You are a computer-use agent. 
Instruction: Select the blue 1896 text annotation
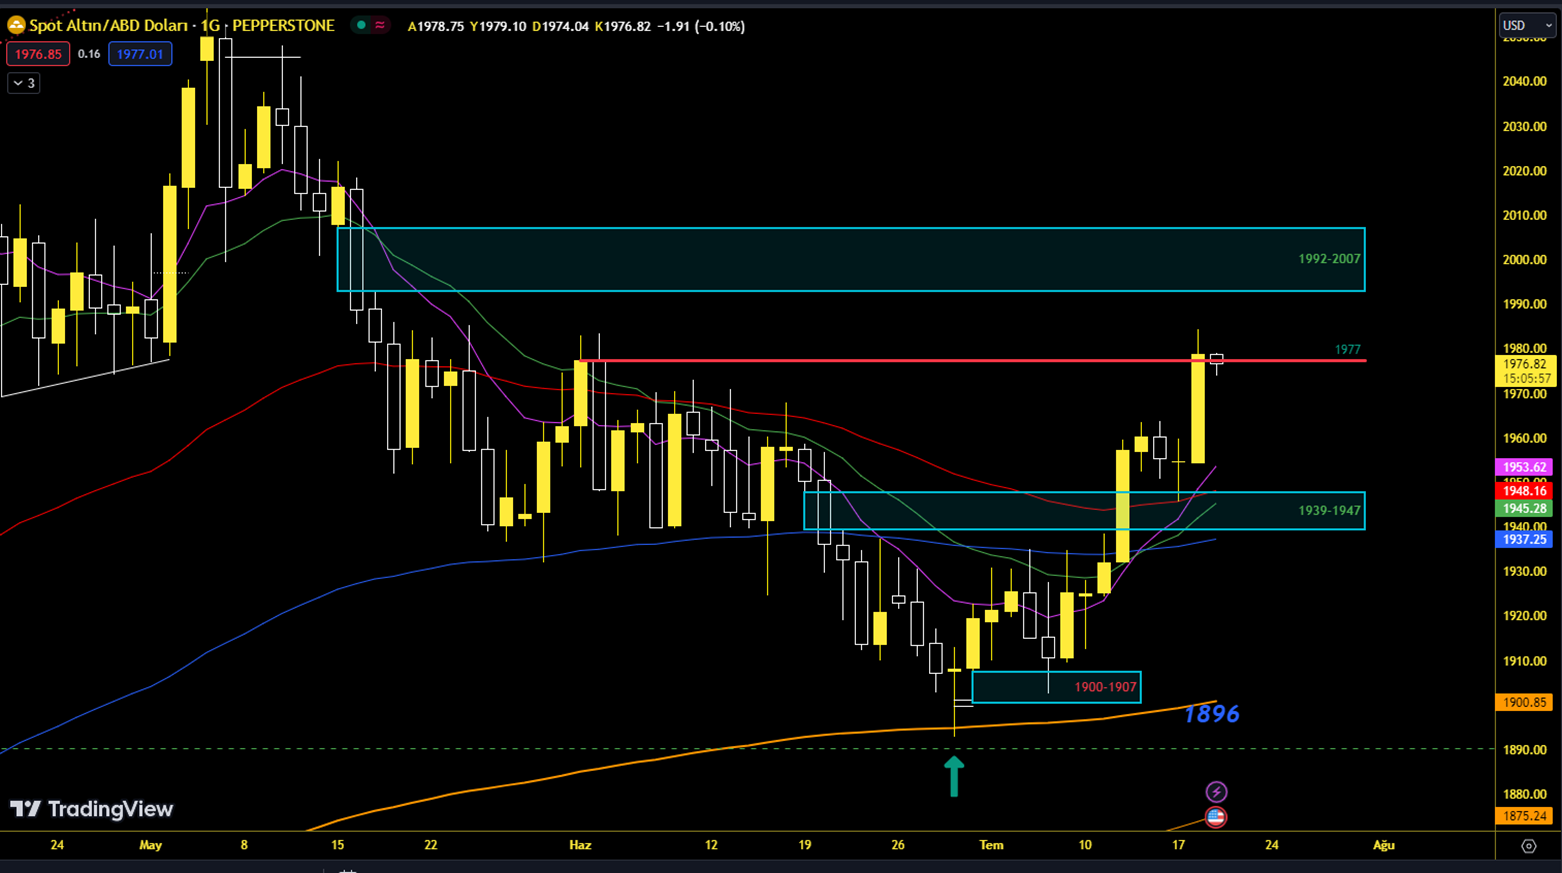point(1211,714)
